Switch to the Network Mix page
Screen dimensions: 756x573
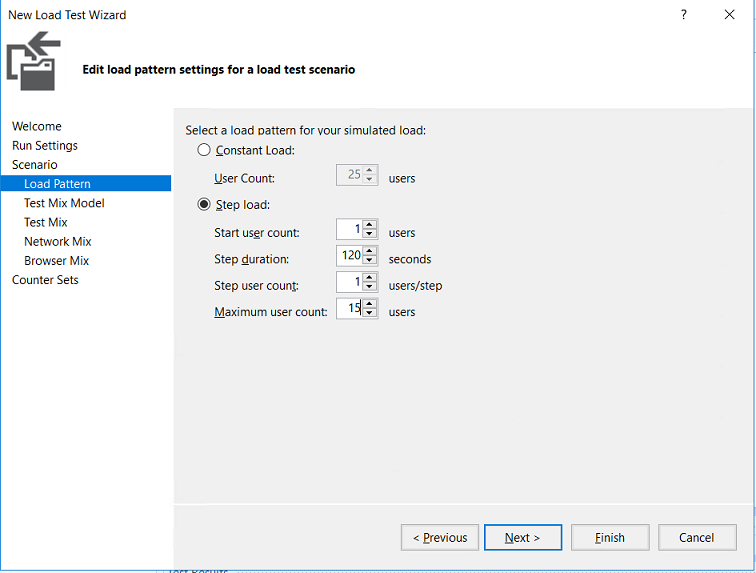click(58, 241)
